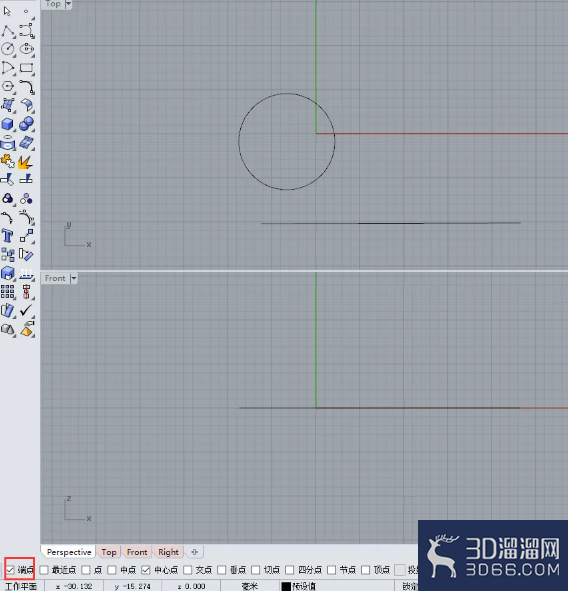568x591 pixels.
Task: Select the rectangle tool
Action: point(26,68)
